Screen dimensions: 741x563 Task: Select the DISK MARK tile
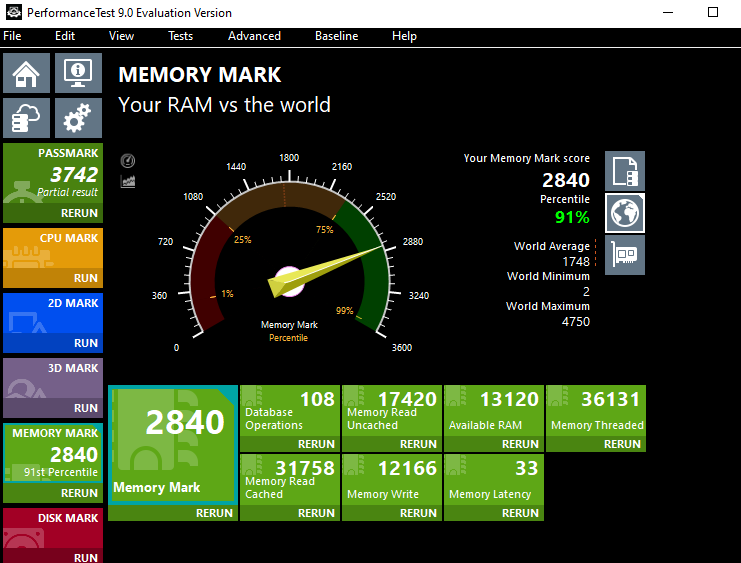(x=53, y=528)
